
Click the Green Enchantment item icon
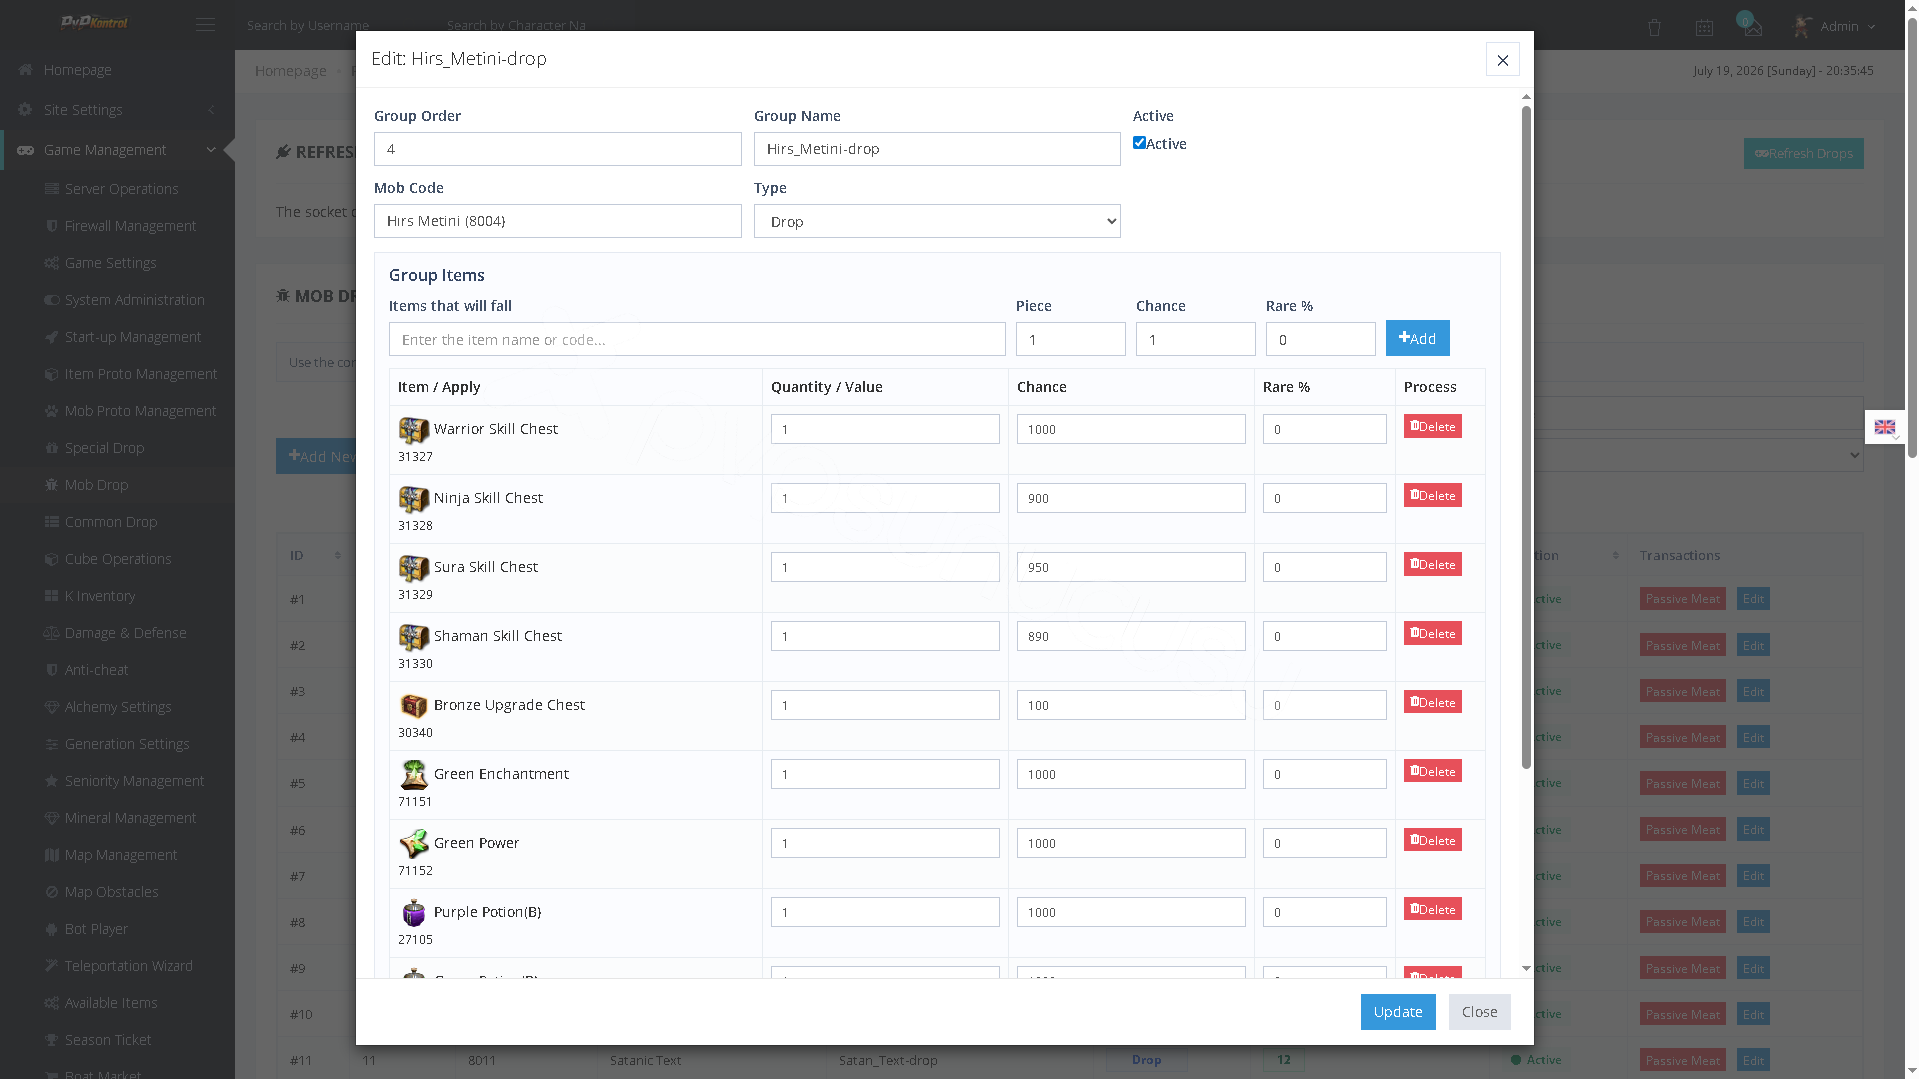pyautogui.click(x=414, y=775)
